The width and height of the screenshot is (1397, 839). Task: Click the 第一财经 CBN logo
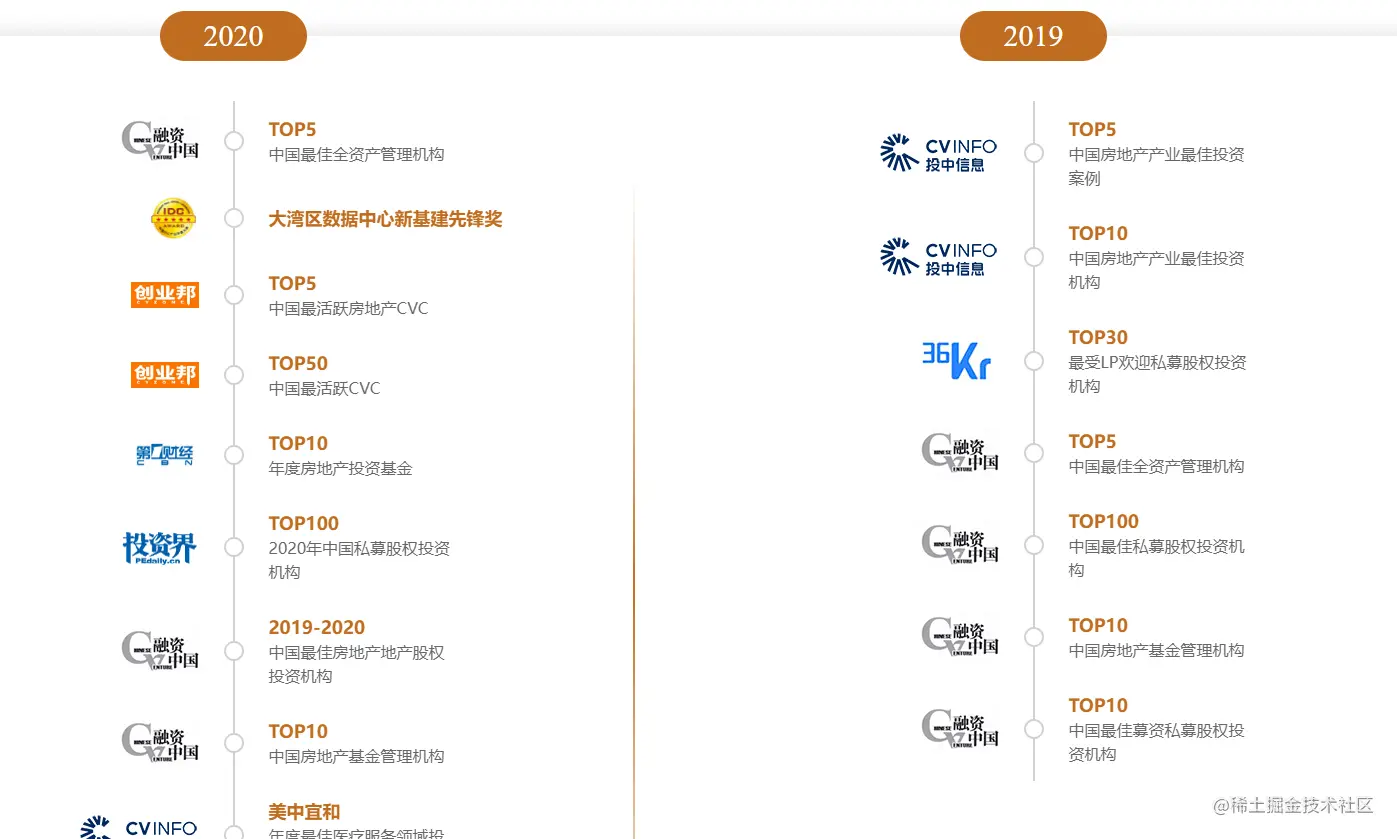pos(164,455)
